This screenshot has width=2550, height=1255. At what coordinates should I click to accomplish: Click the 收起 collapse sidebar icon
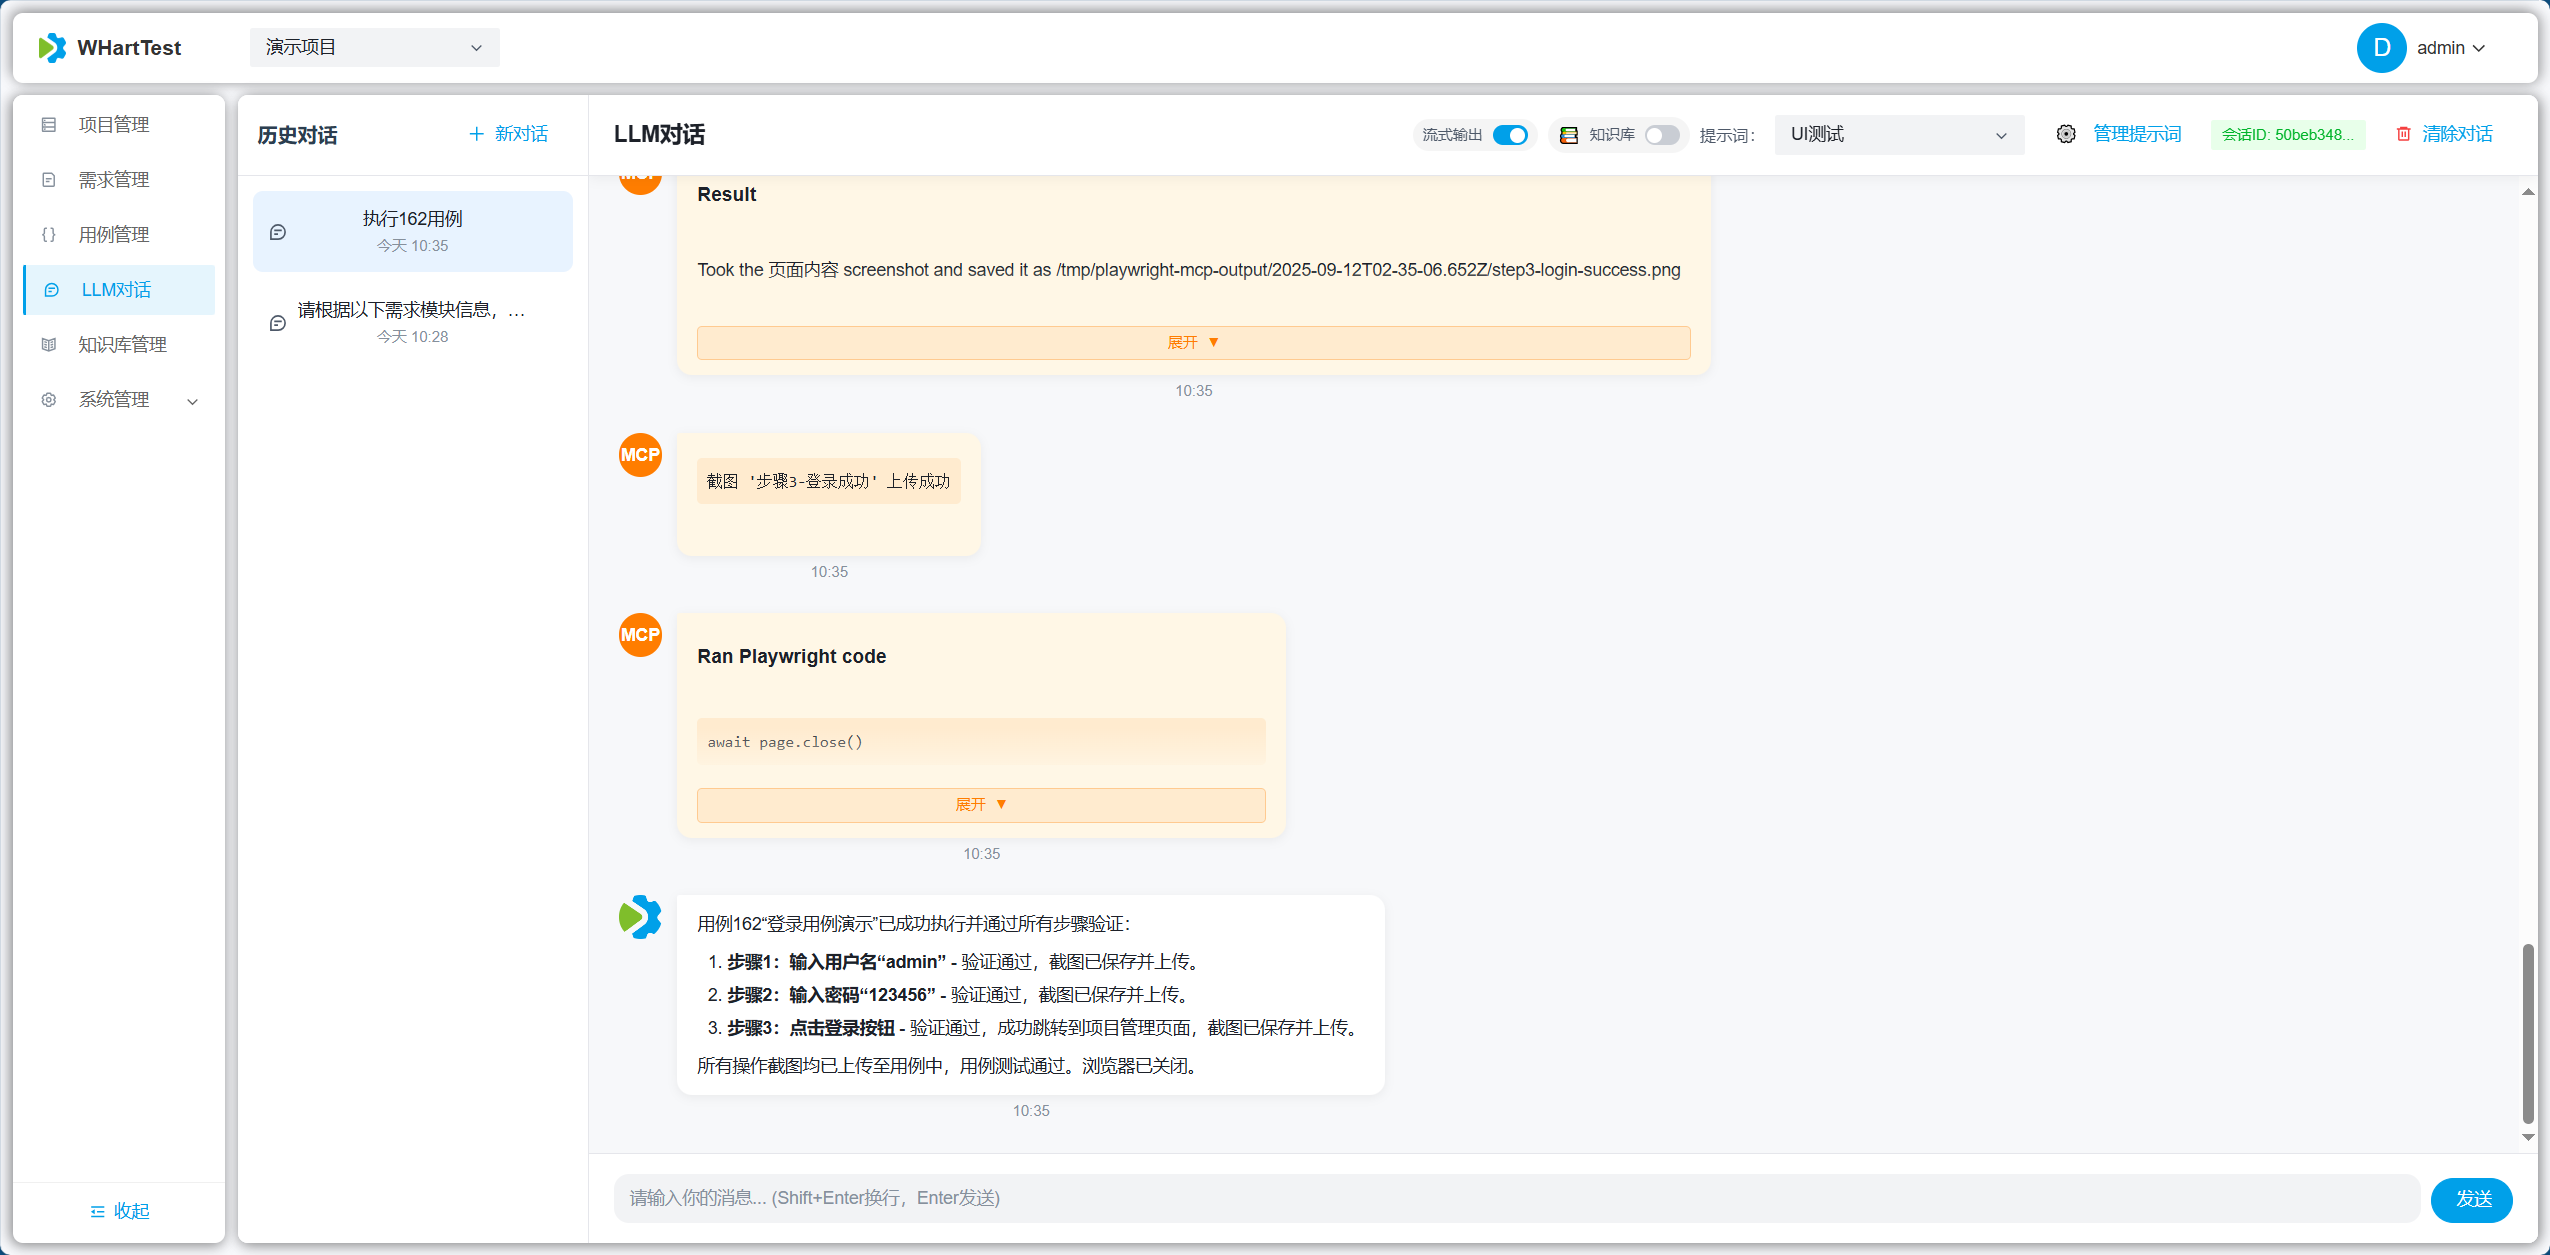97,1211
